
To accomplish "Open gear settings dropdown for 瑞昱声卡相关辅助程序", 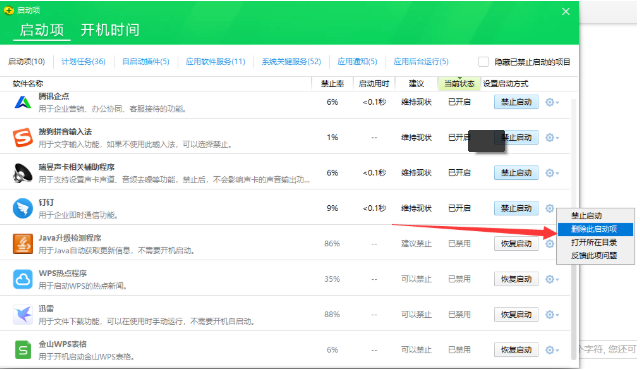I will tap(552, 173).
